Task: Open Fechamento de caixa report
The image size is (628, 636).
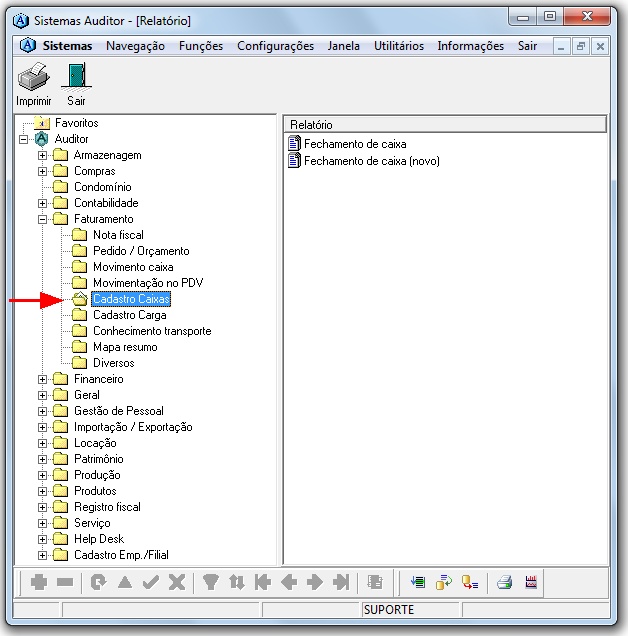Action: point(347,144)
